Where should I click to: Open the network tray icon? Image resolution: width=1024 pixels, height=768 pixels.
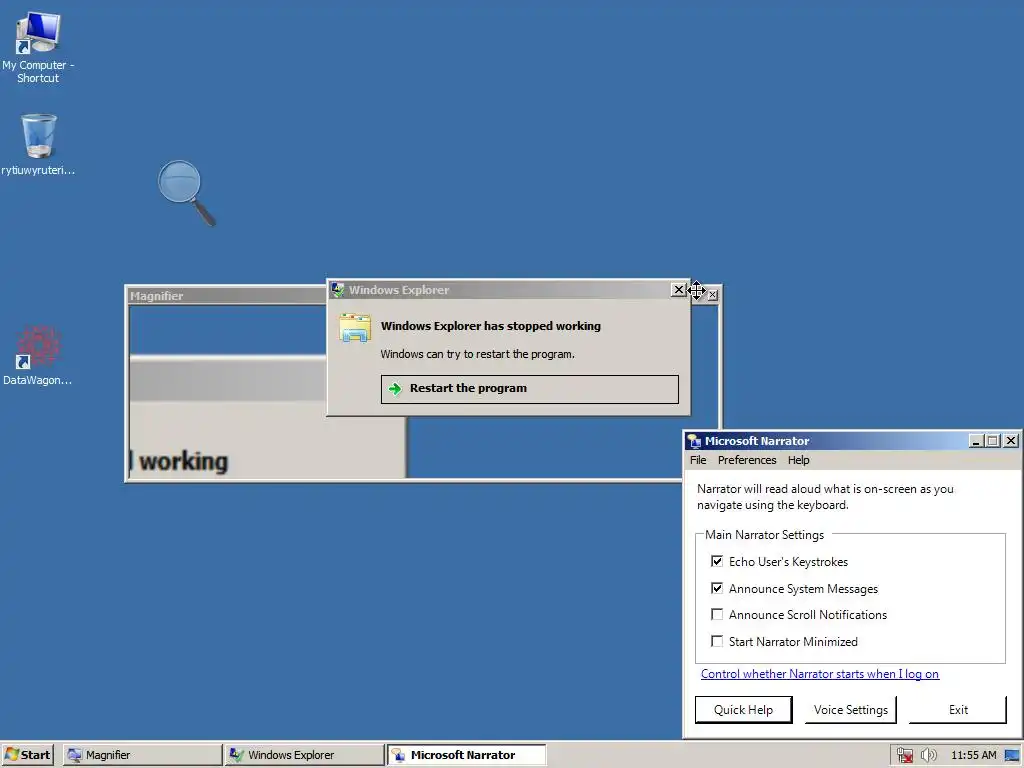point(904,755)
